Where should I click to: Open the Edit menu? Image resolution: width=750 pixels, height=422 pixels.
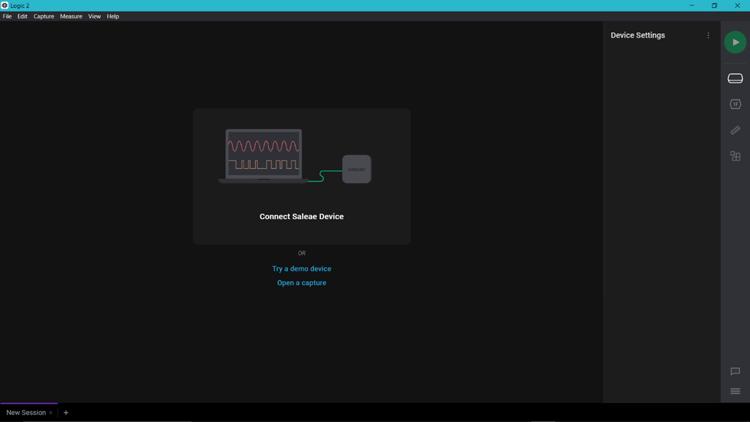coord(22,16)
